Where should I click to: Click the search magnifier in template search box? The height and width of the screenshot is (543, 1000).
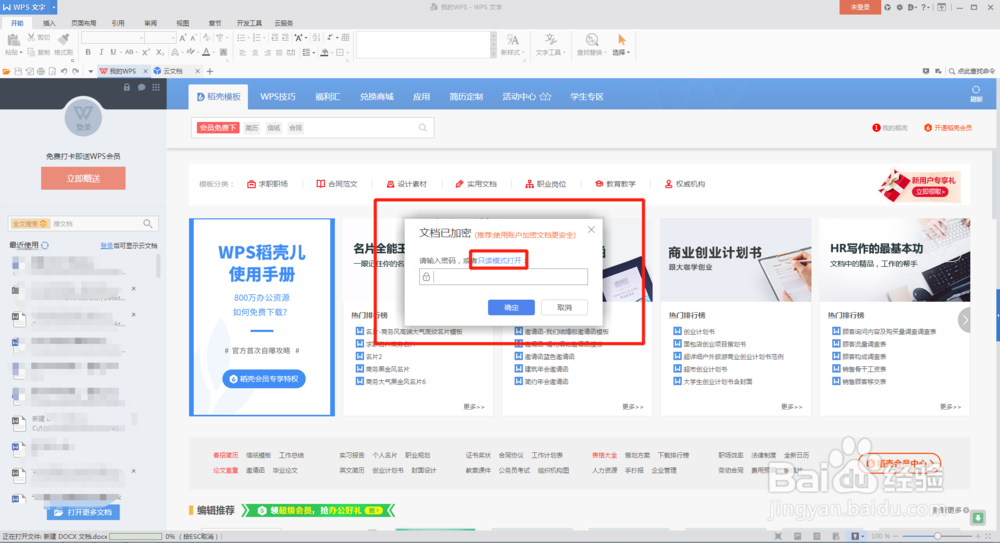(x=423, y=128)
